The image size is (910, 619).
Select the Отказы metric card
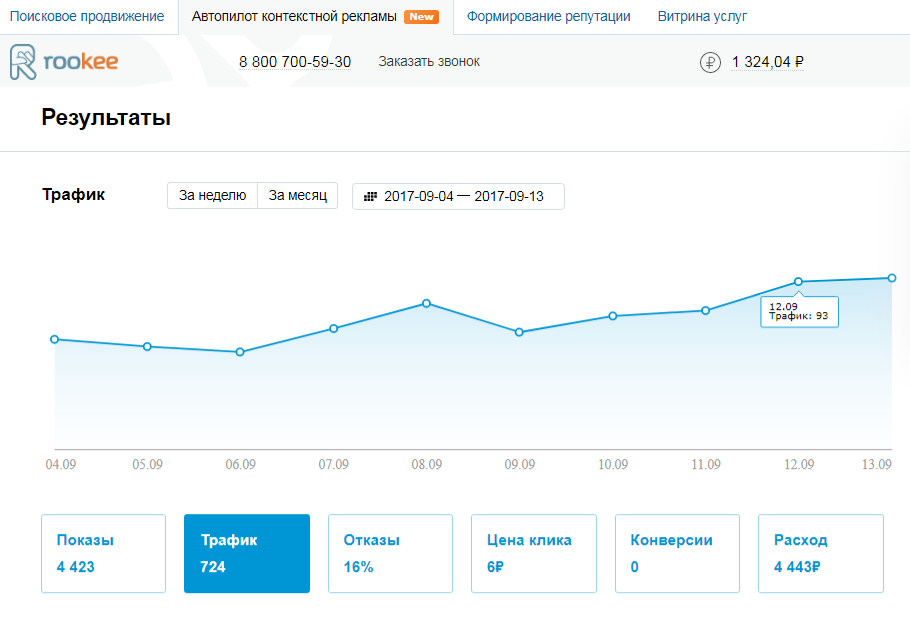click(x=390, y=553)
